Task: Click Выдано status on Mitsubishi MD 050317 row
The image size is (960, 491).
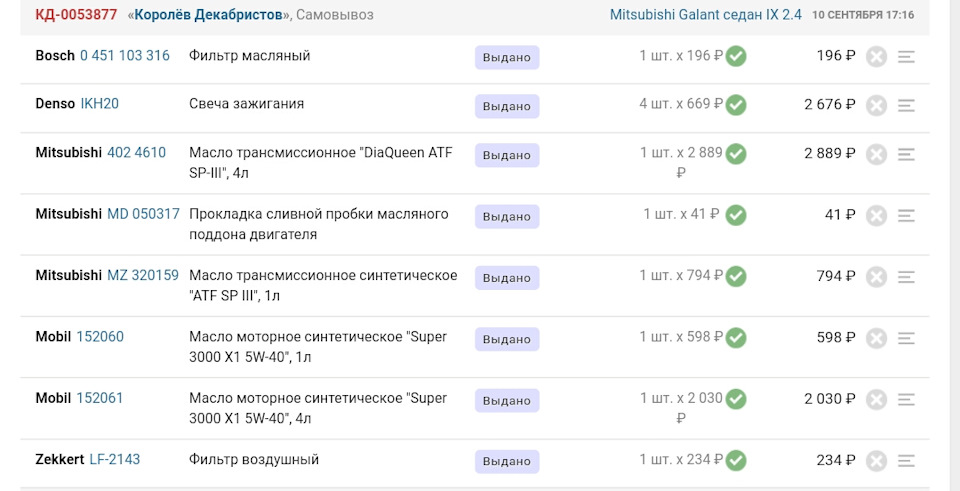Action: point(507,217)
